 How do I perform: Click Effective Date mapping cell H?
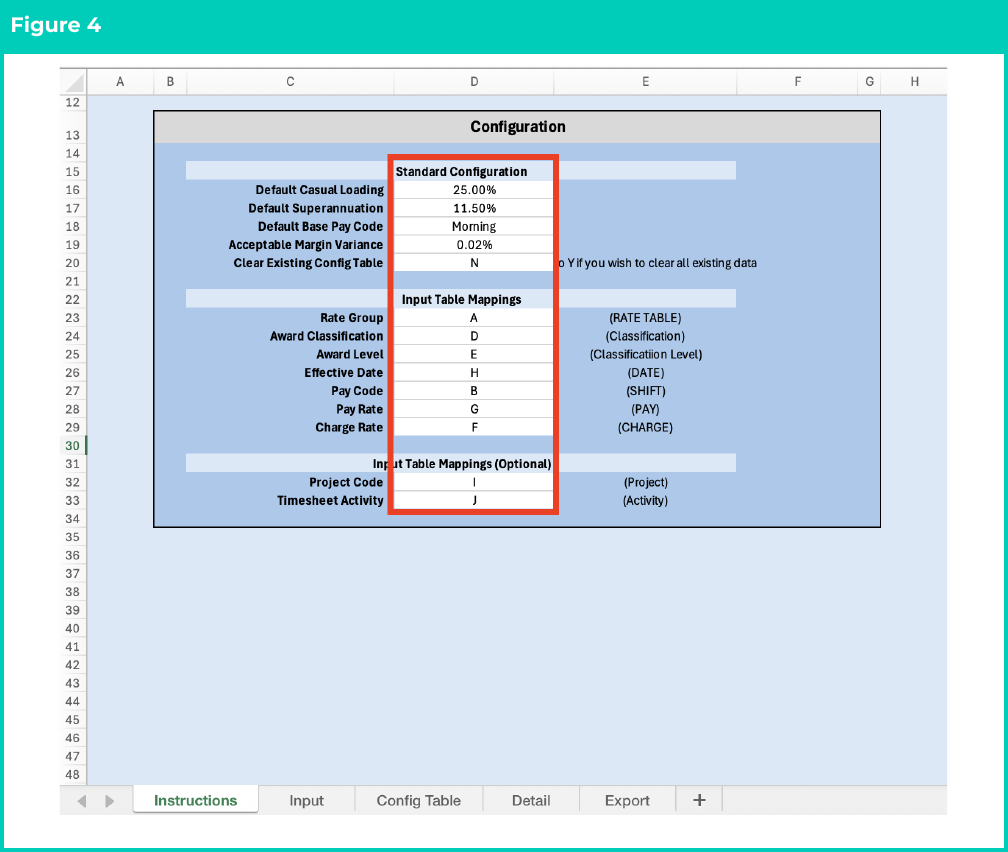pos(474,373)
